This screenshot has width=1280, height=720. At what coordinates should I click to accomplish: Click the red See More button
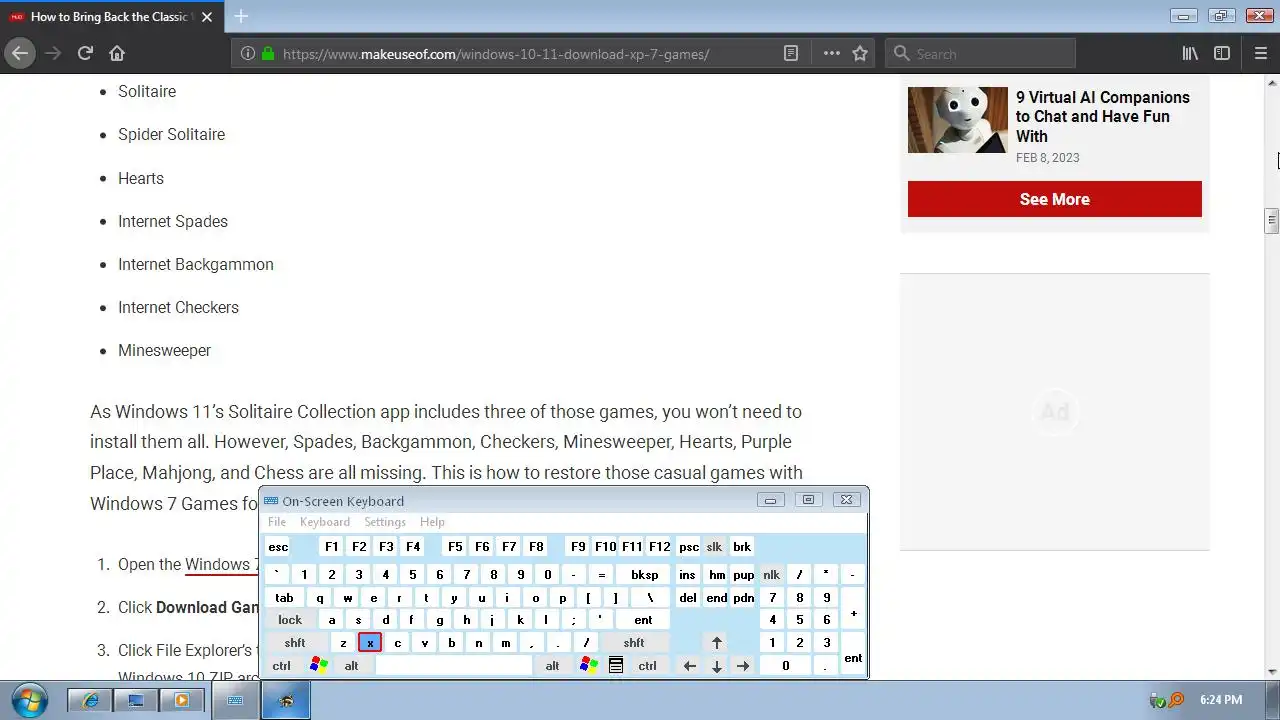click(1055, 199)
